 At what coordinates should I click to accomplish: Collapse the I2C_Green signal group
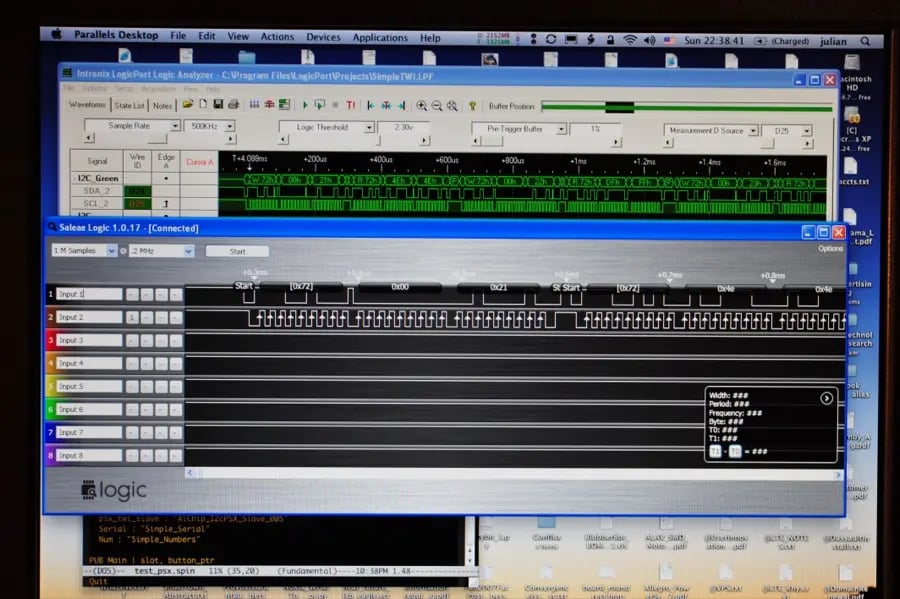click(x=75, y=178)
